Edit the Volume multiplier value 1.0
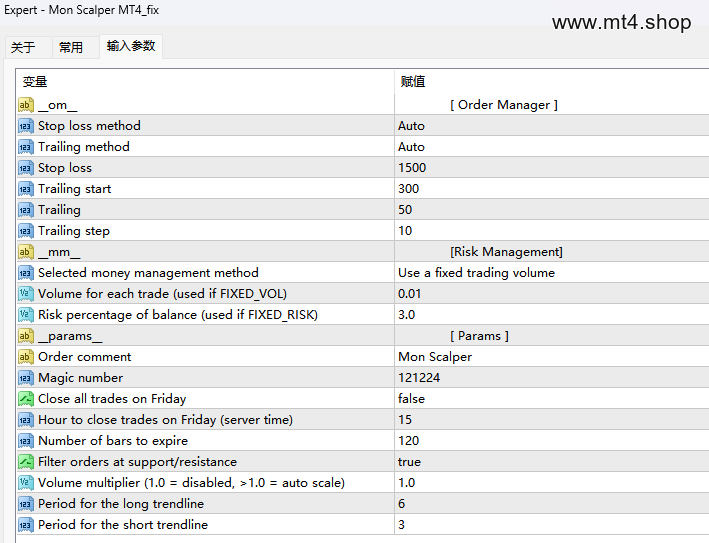Screen dimensions: 709x543 coord(552,483)
